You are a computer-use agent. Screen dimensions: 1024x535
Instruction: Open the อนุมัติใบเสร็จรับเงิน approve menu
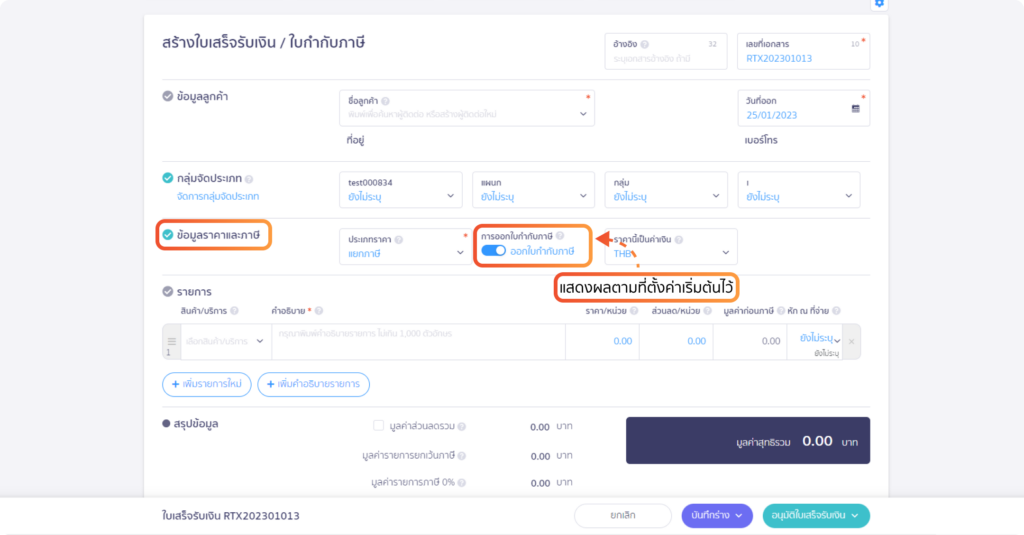point(816,516)
